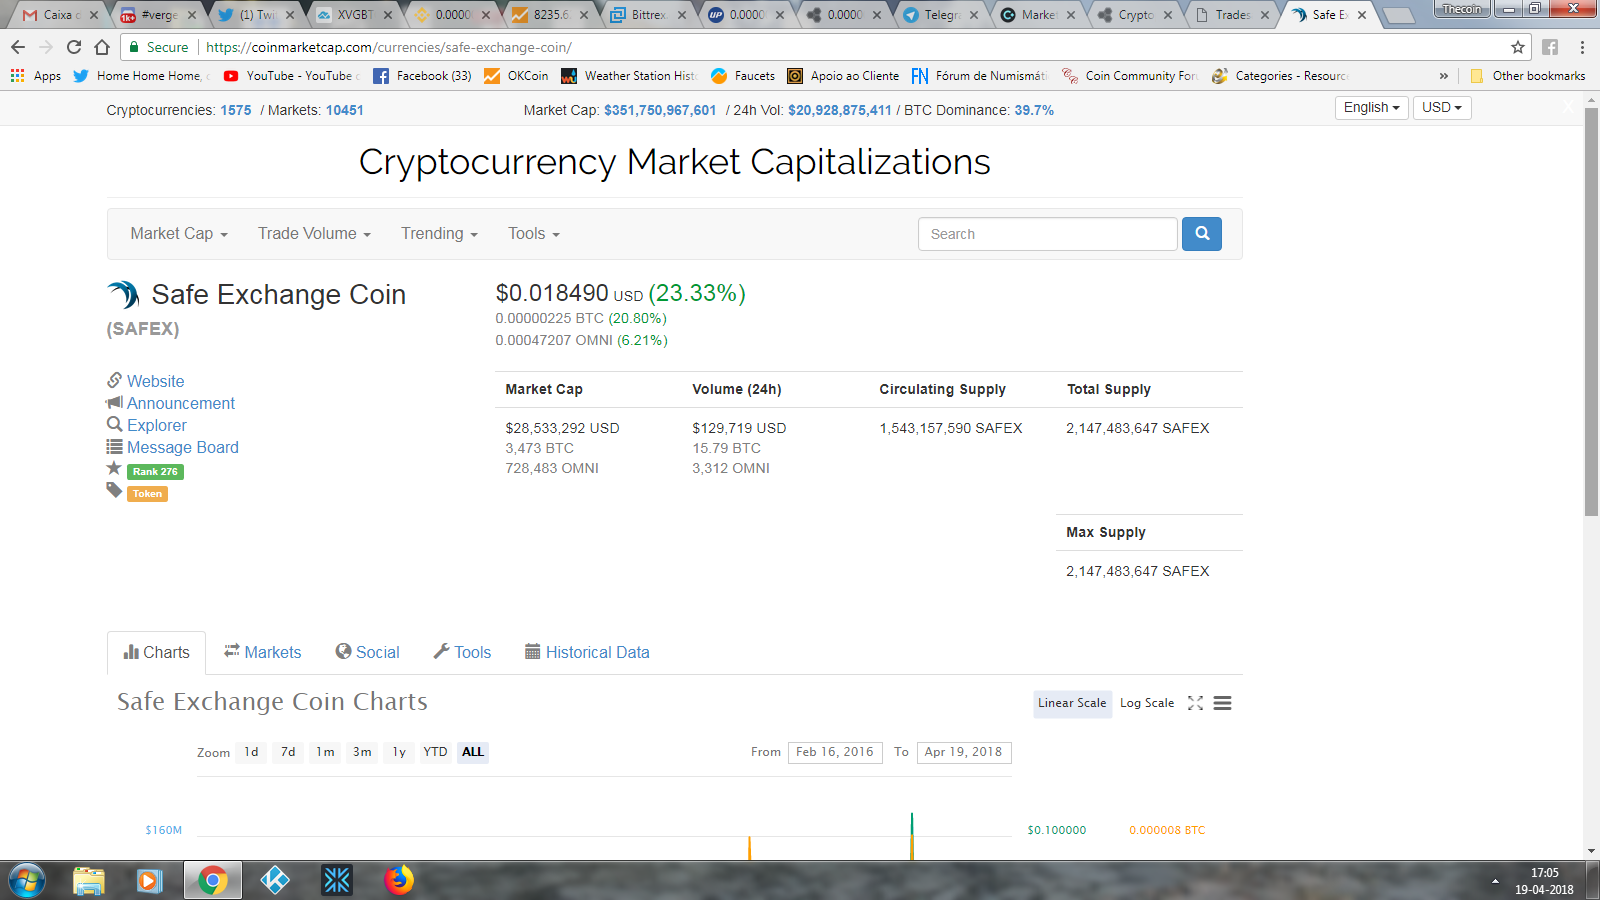The width and height of the screenshot is (1600, 900).
Task: Click the page vertical scrollbar
Action: pyautogui.click(x=1591, y=312)
